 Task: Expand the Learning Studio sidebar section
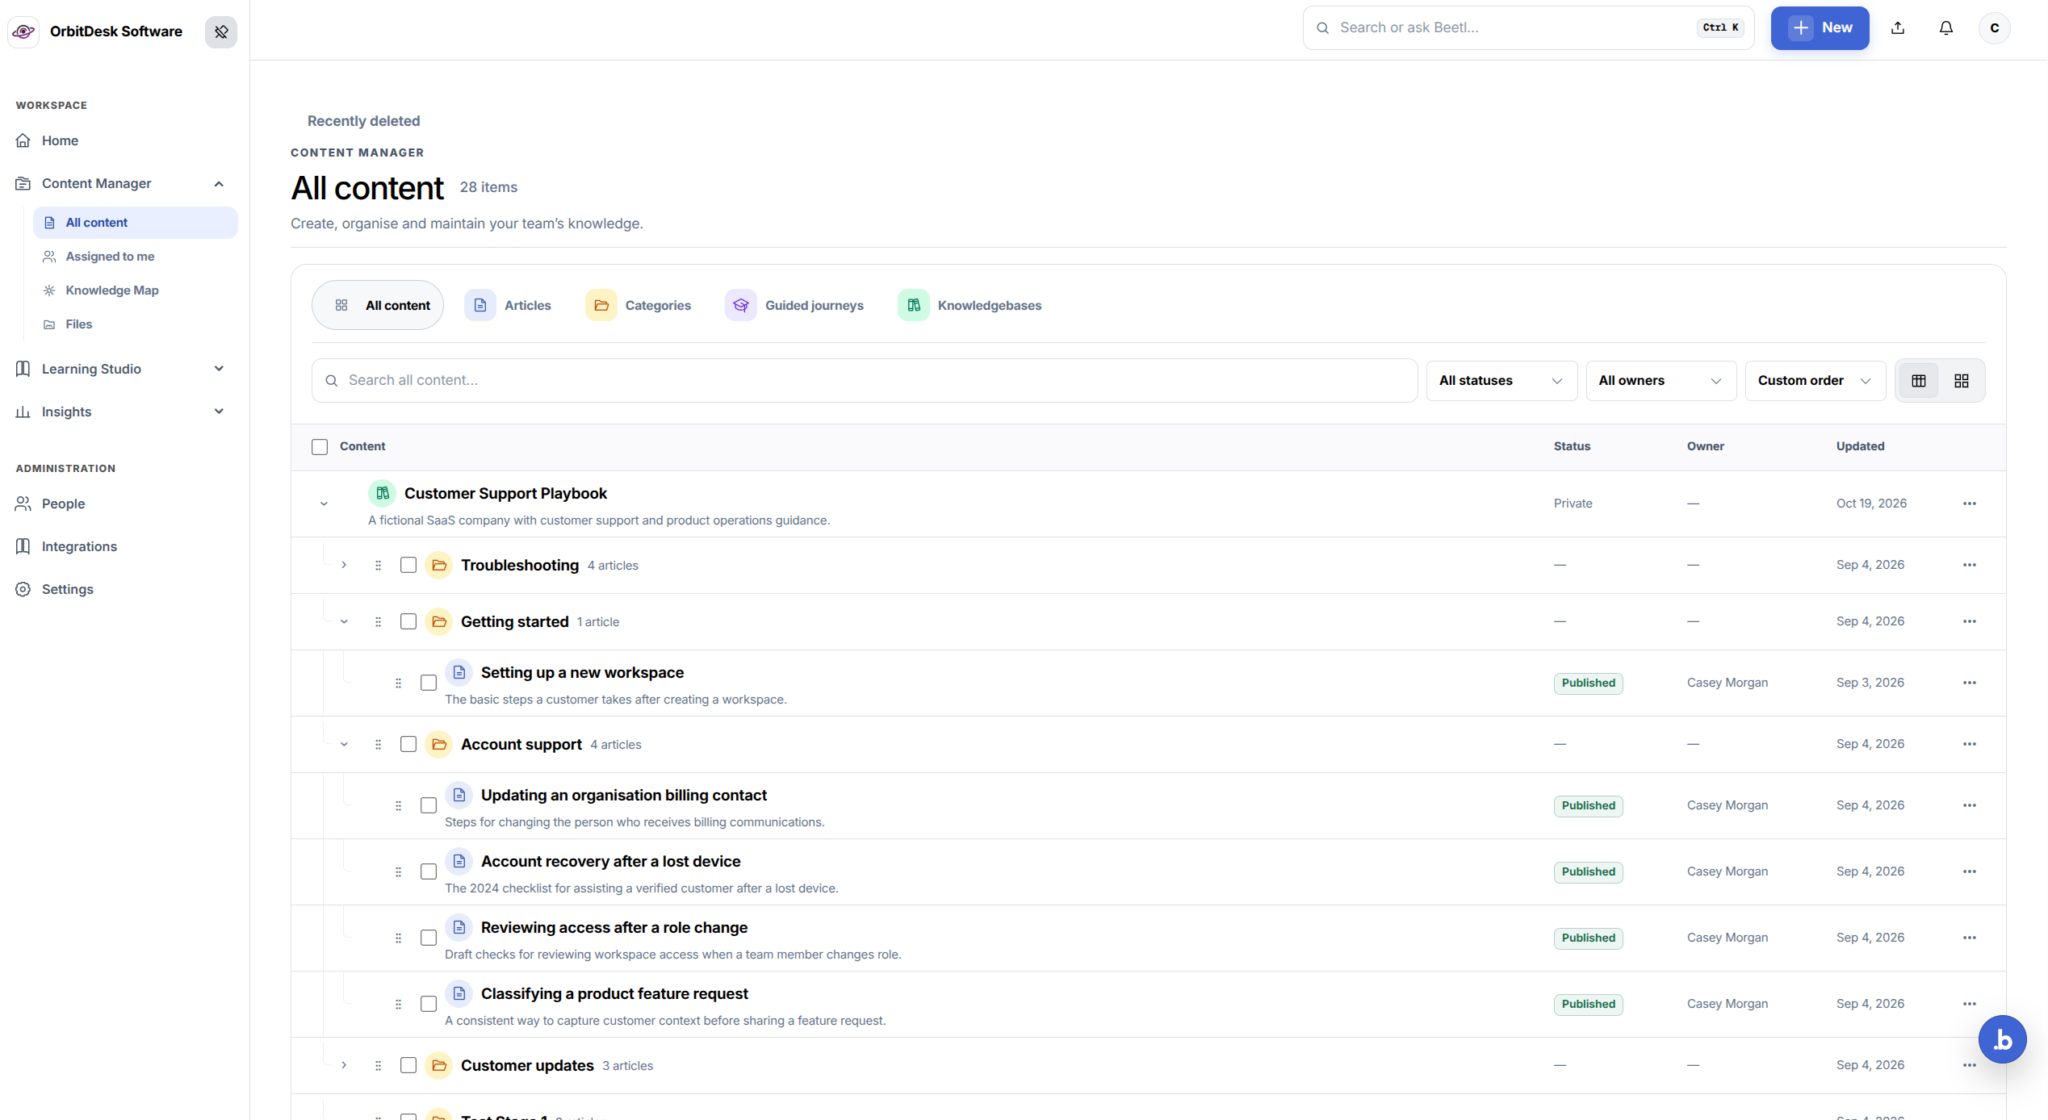pos(219,369)
